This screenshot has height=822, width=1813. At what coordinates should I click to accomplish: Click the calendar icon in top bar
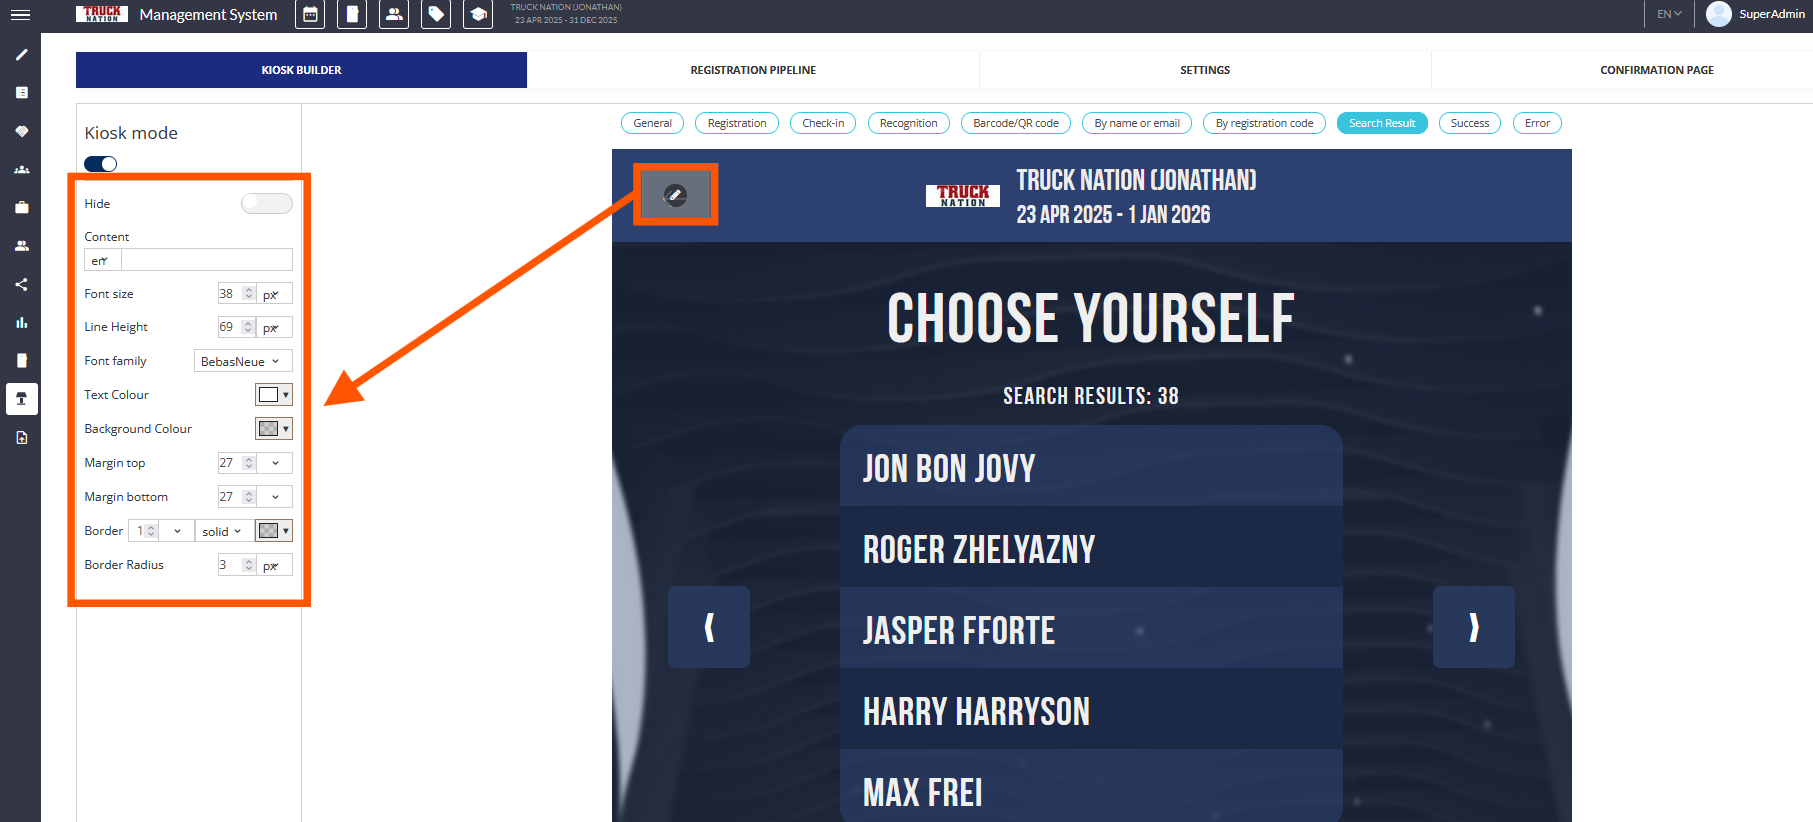coord(310,15)
